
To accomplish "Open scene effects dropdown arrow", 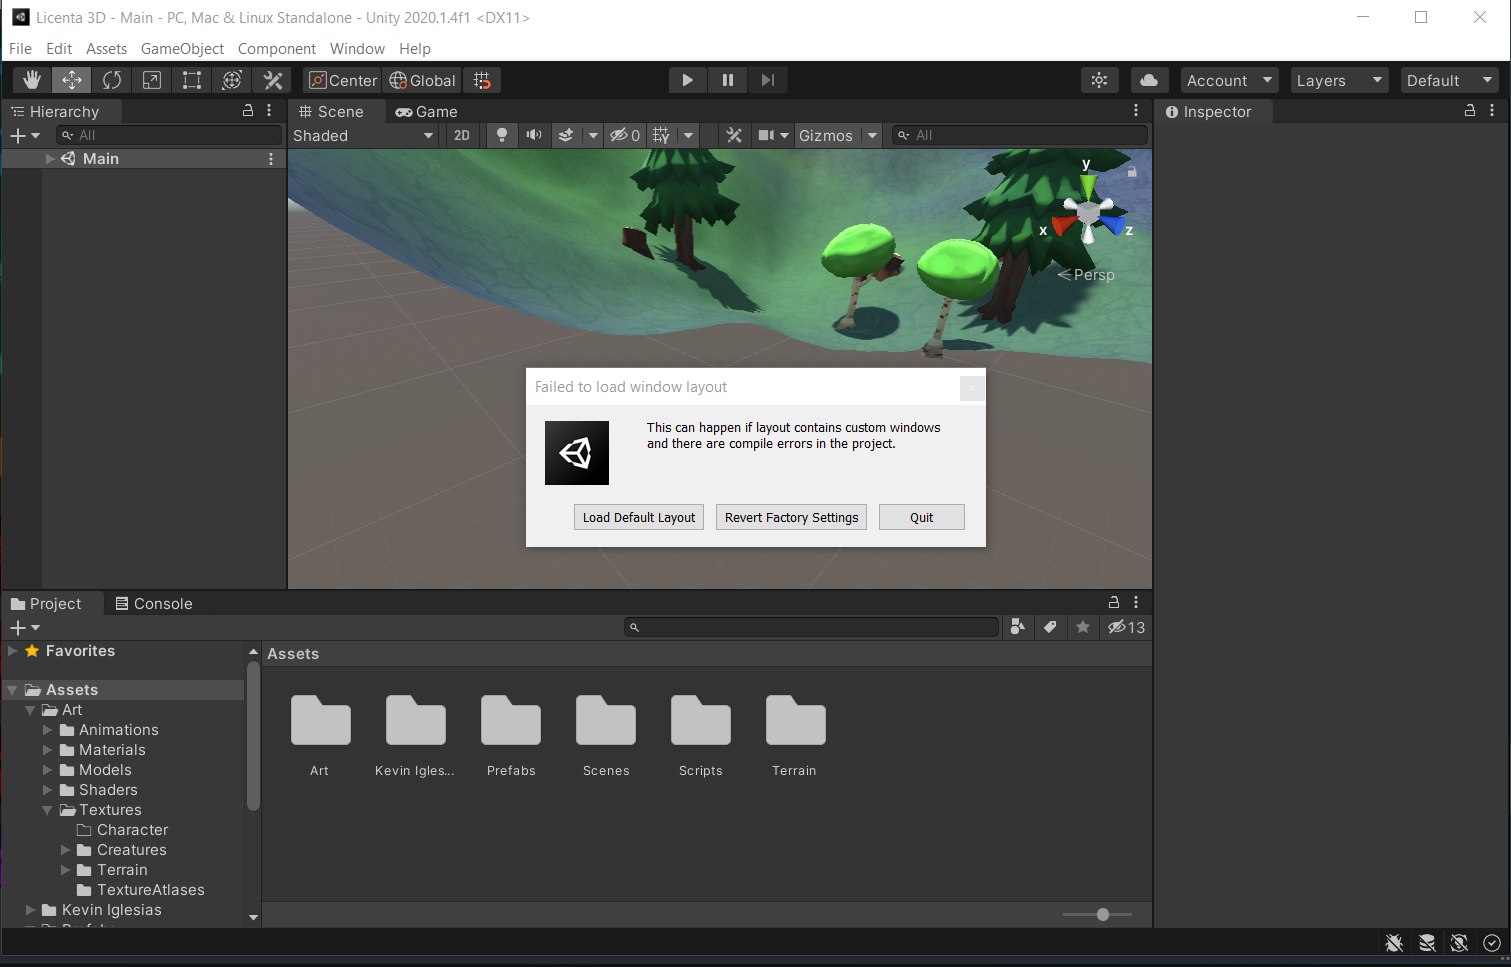I will point(593,135).
